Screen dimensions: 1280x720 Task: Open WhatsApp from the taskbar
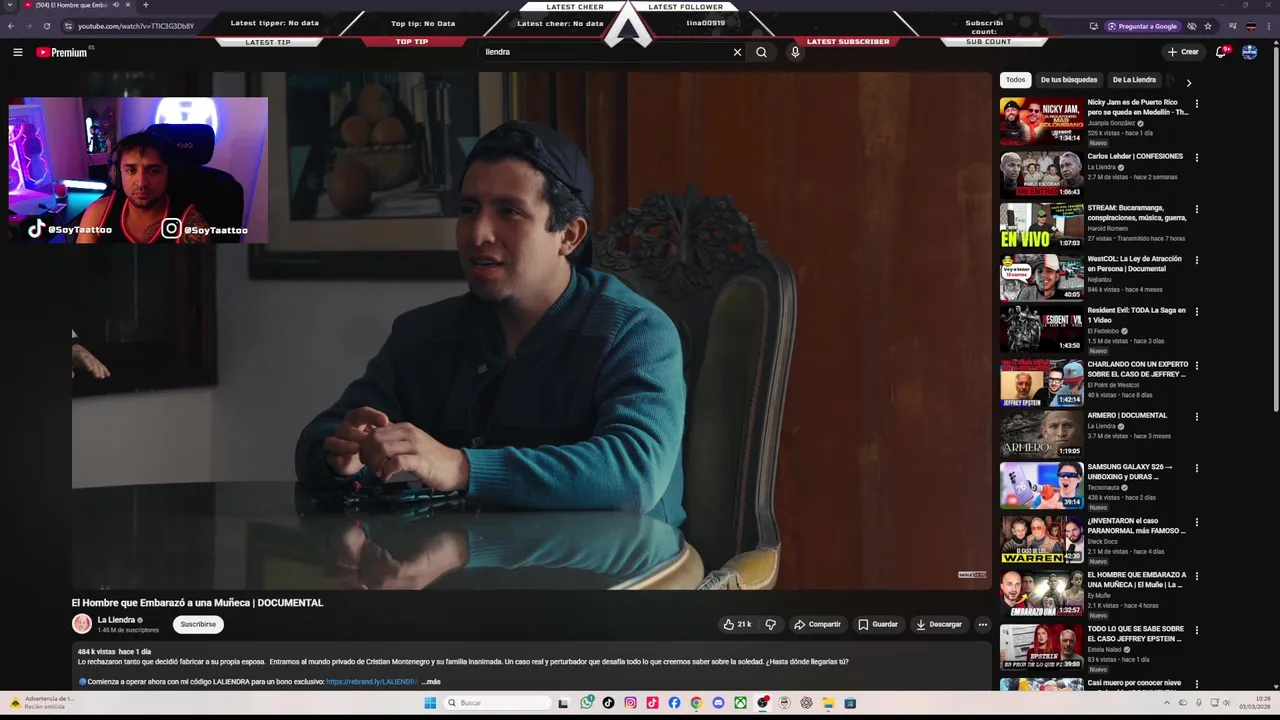(x=586, y=703)
